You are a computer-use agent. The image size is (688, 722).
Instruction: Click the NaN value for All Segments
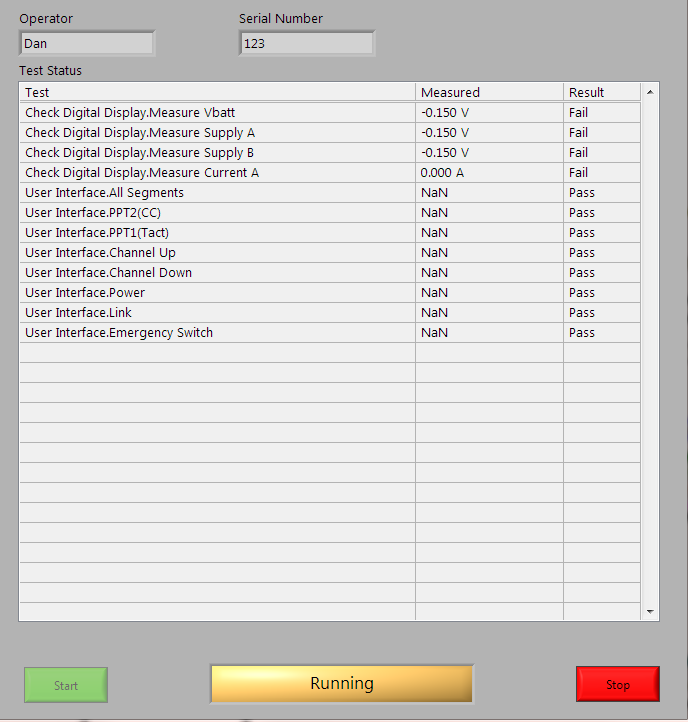pyautogui.click(x=434, y=193)
